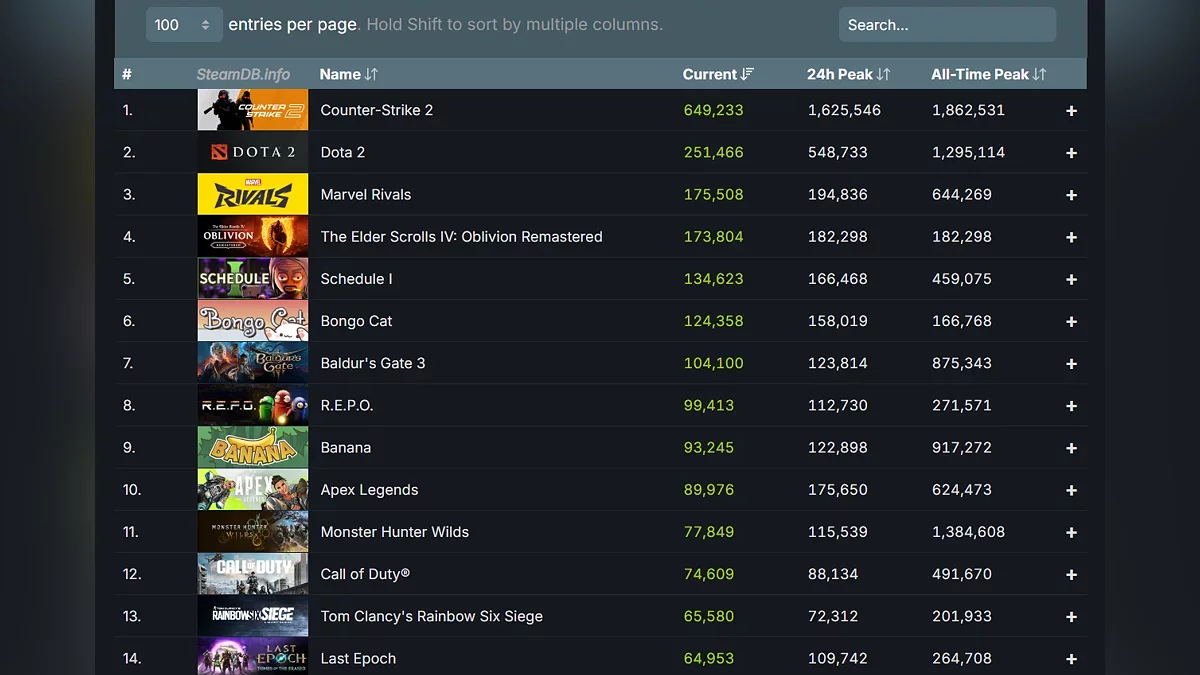
Task: Open the Bongo Cat name link
Action: pos(357,321)
